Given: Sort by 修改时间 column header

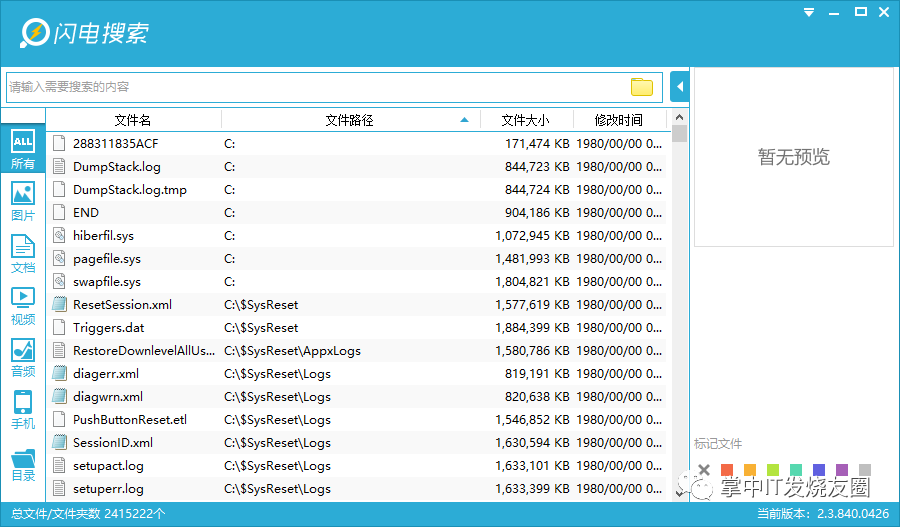Looking at the screenshot, I should tap(619, 120).
